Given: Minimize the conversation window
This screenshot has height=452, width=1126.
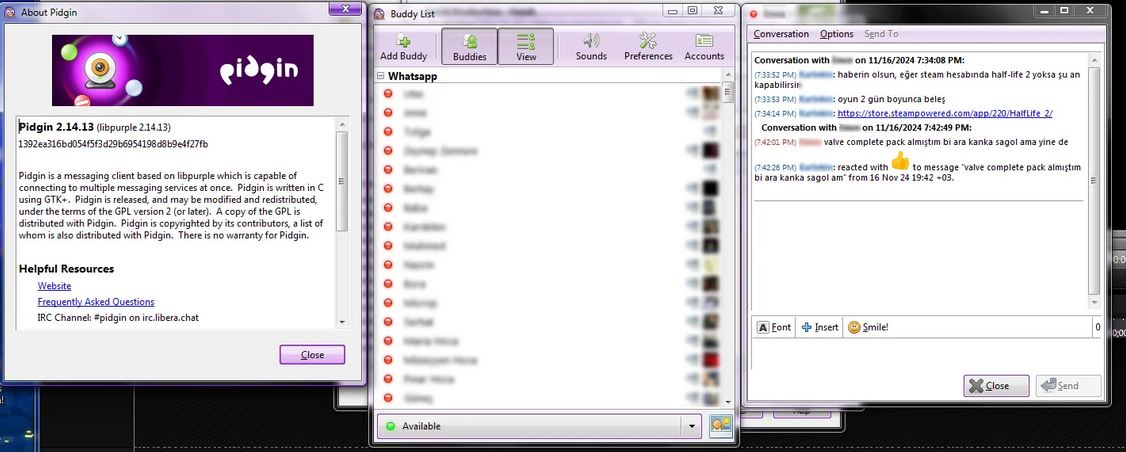Looking at the screenshot, I should click(x=1044, y=10).
